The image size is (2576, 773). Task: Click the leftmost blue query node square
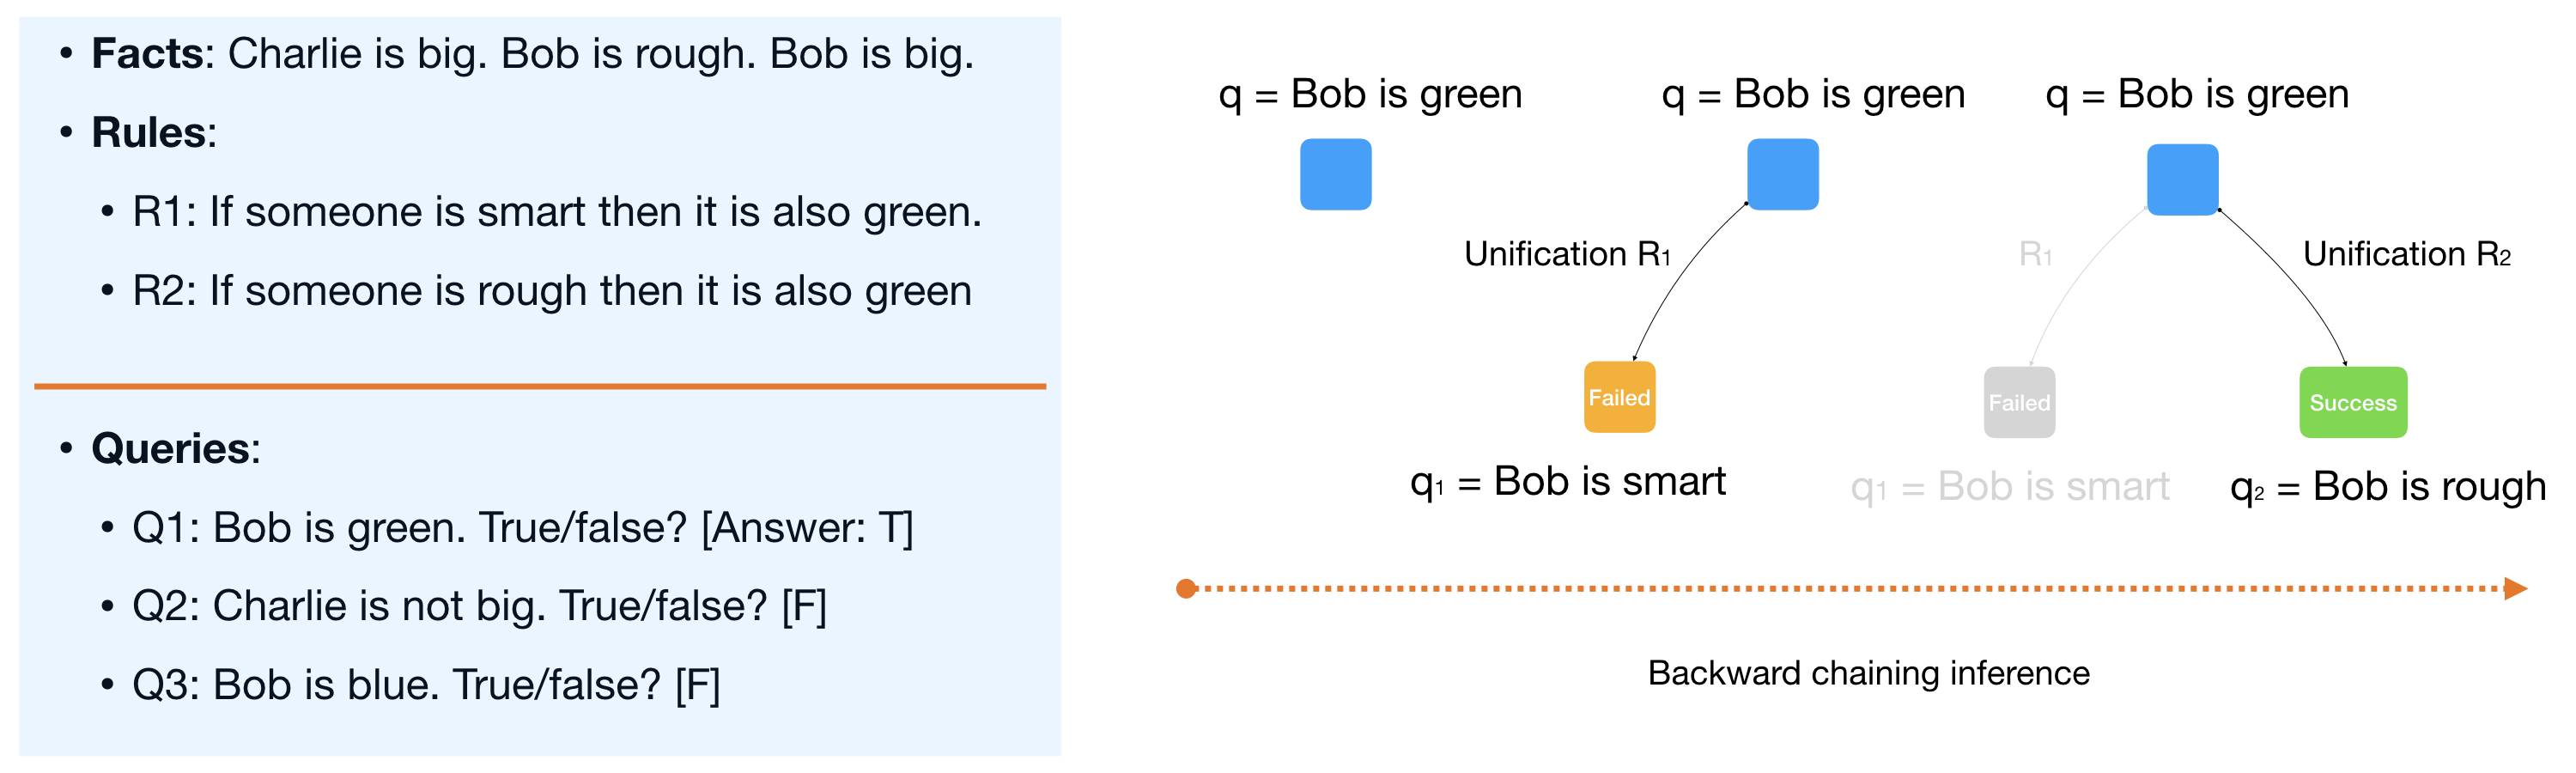tap(1335, 174)
